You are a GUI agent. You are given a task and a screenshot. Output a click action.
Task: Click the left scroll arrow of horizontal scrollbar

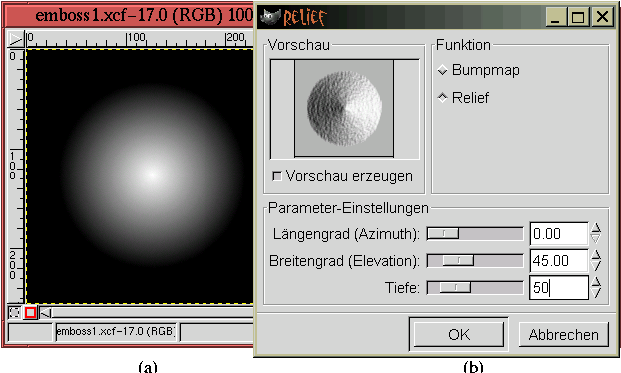[x=46, y=313]
